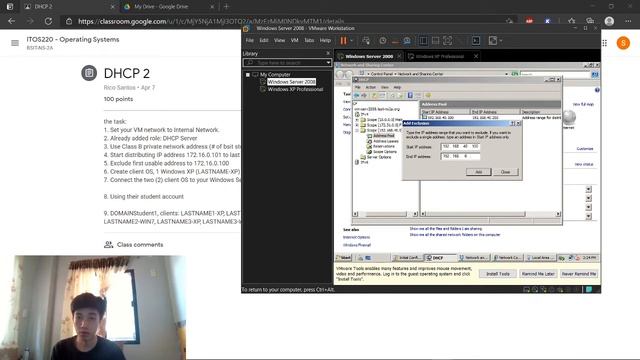Click the Customize link in Network Center
Screen dimensions: 640x360
584,149
